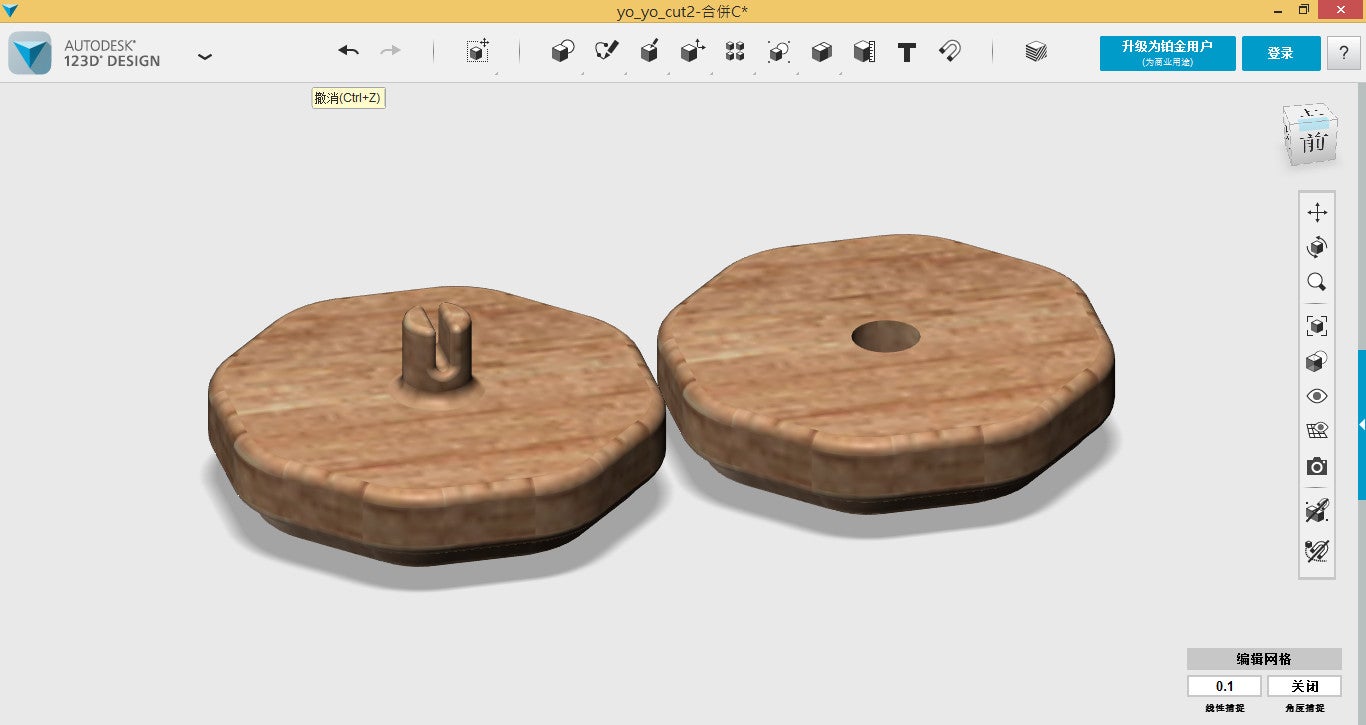This screenshot has height=725, width=1366.
Task: Select the yo-yo half with the hole
Action: 884,375
